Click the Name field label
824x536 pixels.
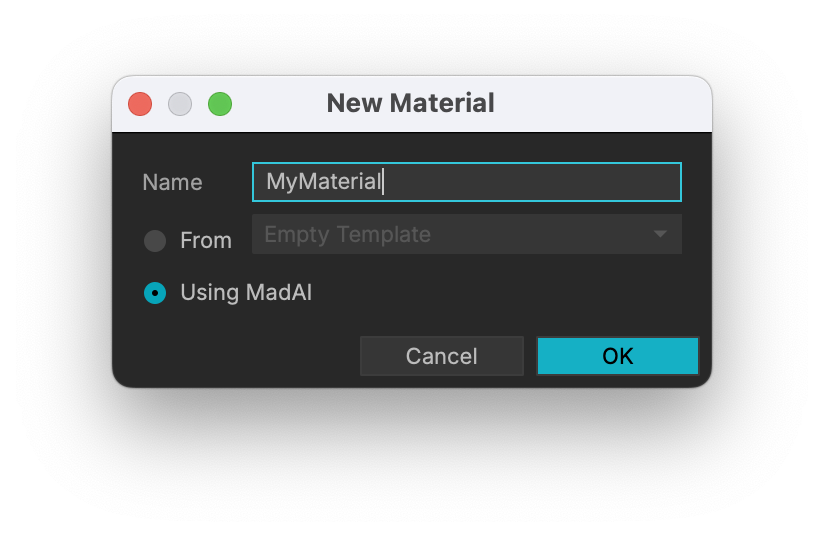(x=172, y=182)
